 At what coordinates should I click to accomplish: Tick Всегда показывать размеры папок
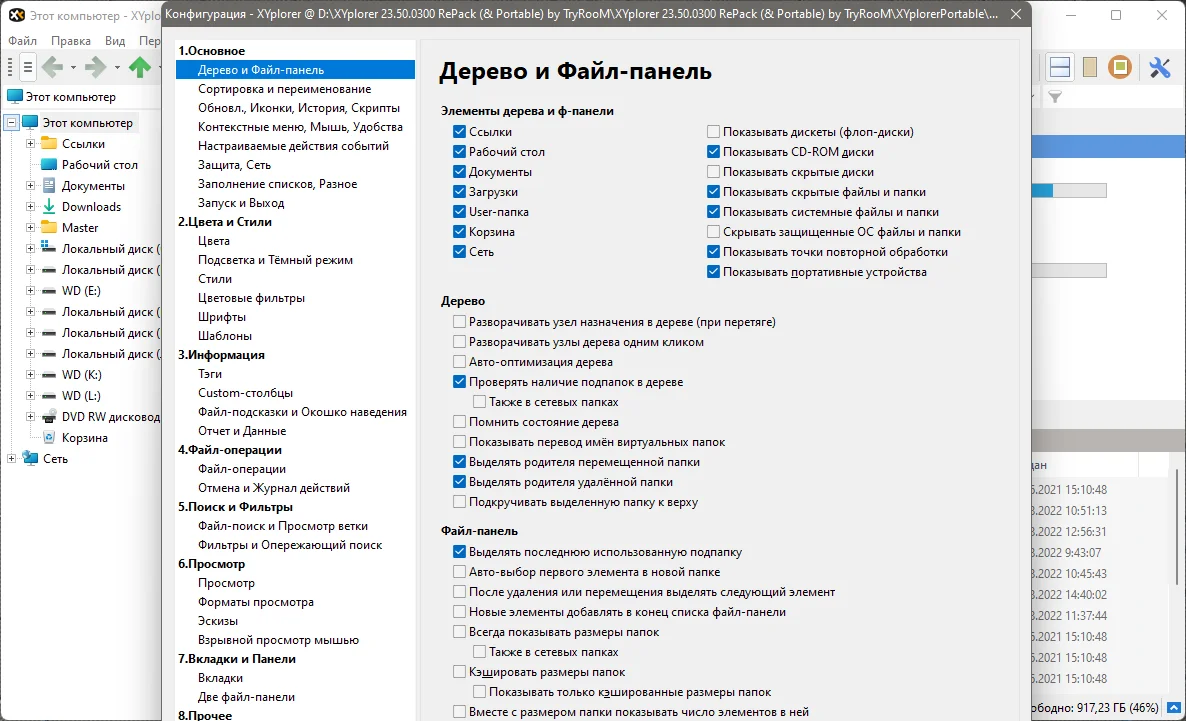[x=459, y=632]
